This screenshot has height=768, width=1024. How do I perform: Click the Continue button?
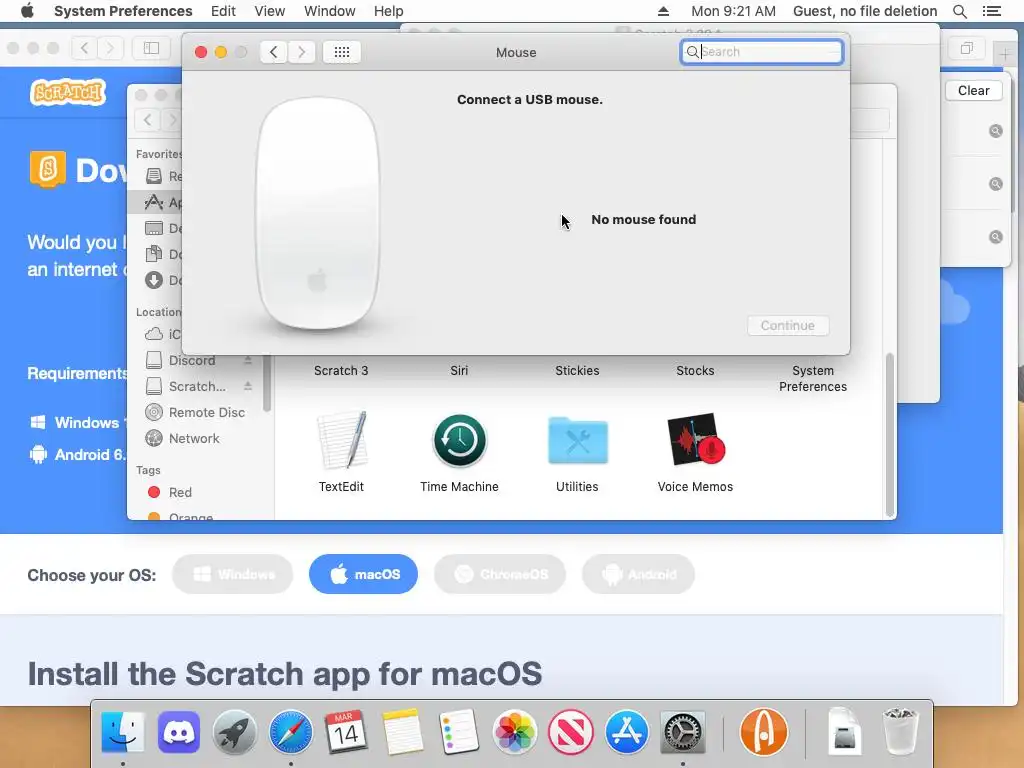tap(788, 325)
